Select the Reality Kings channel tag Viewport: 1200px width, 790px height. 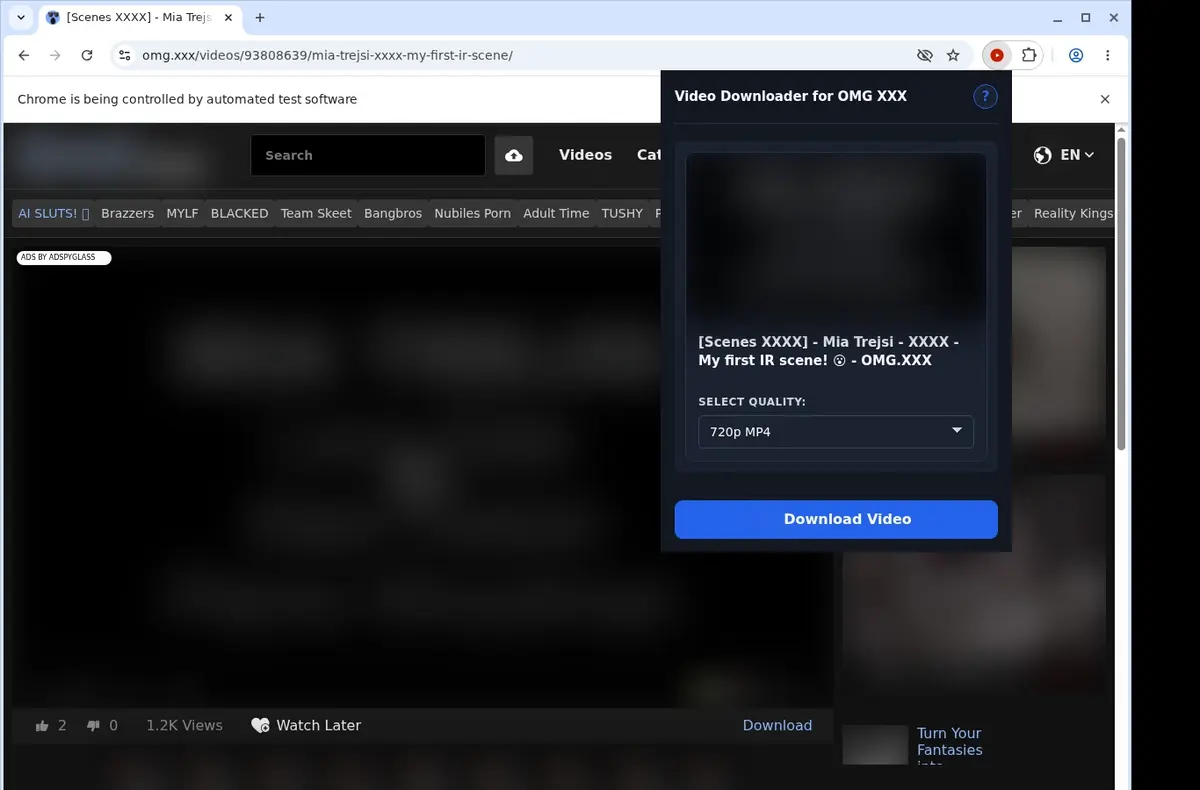pos(1072,213)
